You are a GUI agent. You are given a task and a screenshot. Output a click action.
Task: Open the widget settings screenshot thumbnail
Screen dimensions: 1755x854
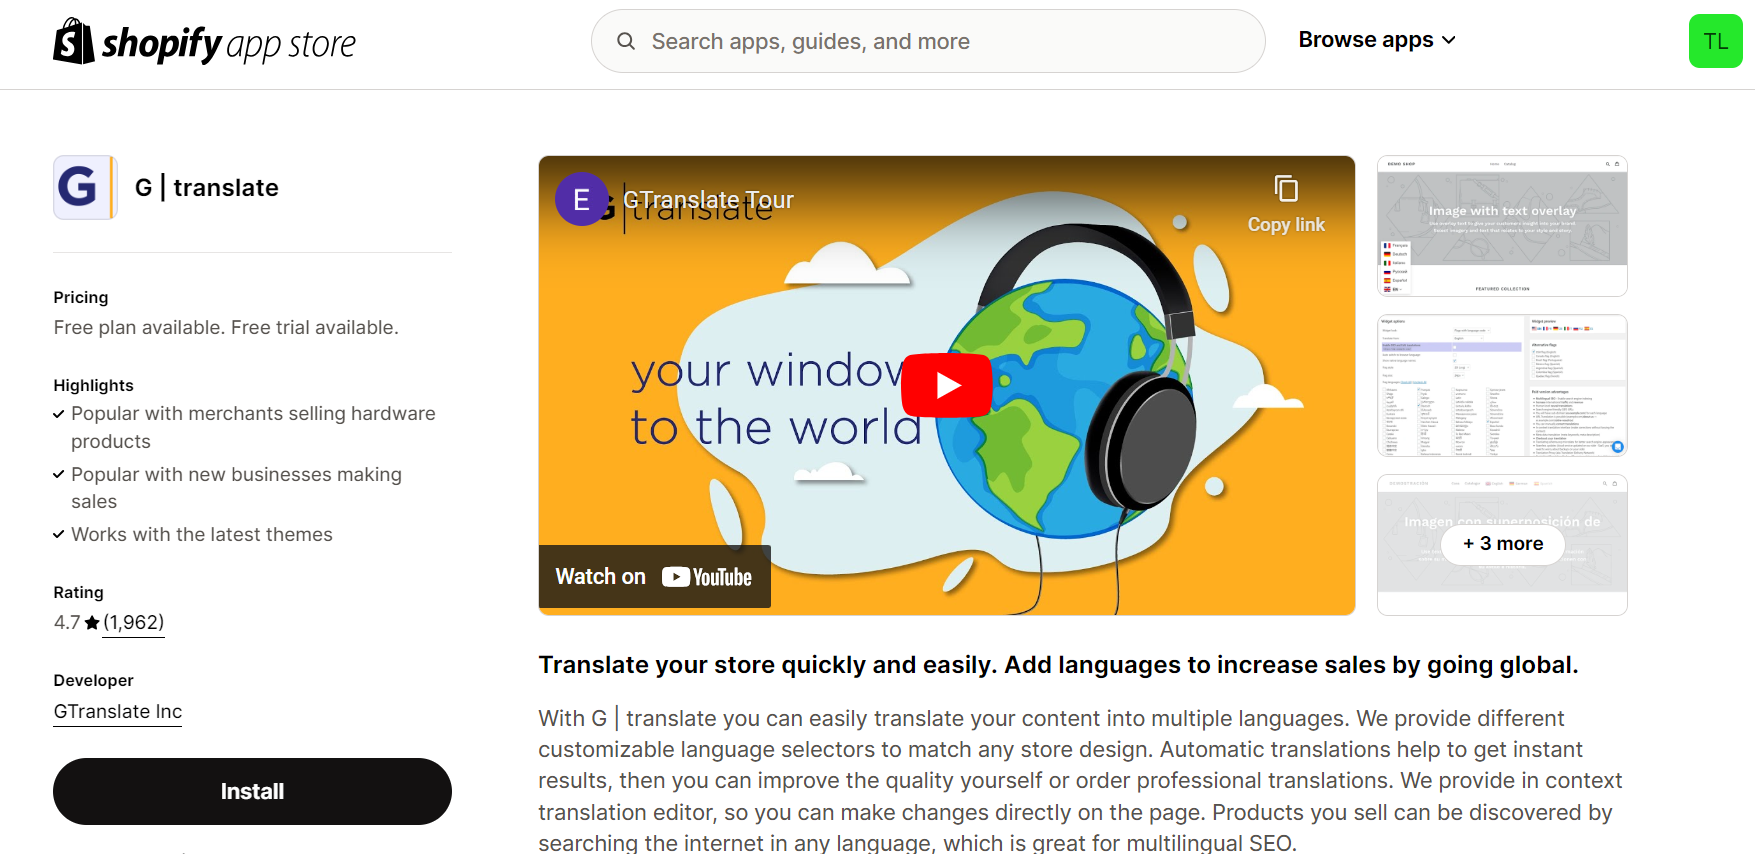1502,386
